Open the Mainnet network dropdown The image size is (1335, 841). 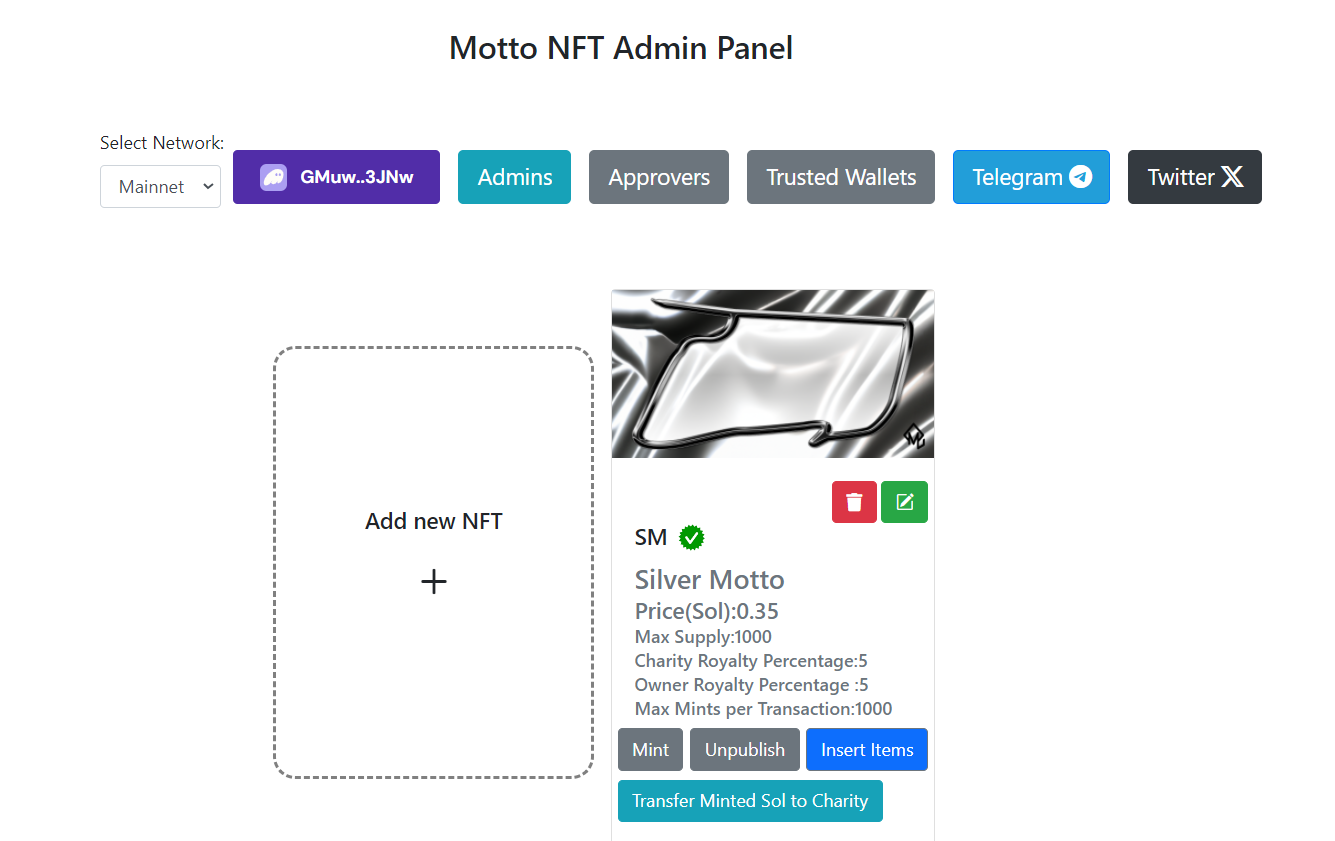[x=160, y=187]
